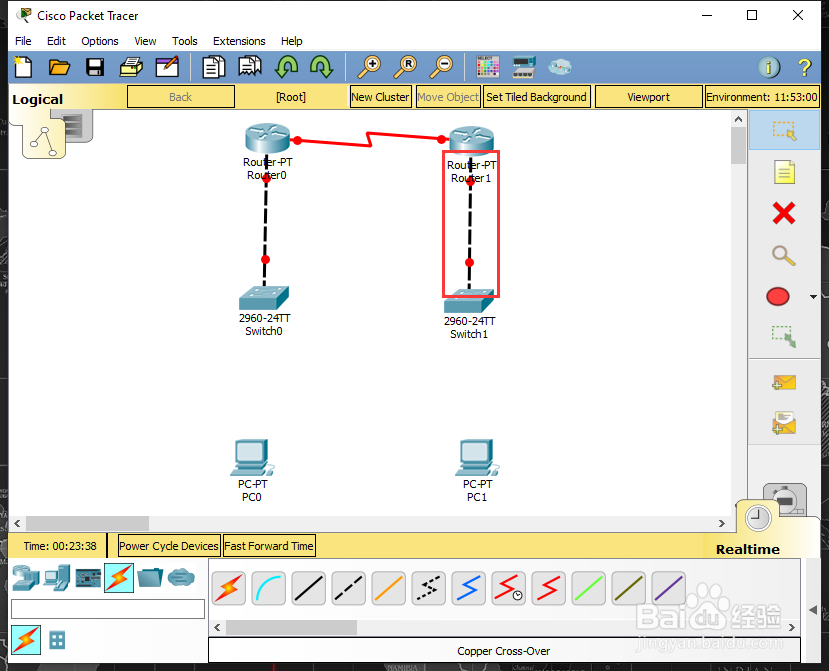Click the New file icon

tap(23, 67)
